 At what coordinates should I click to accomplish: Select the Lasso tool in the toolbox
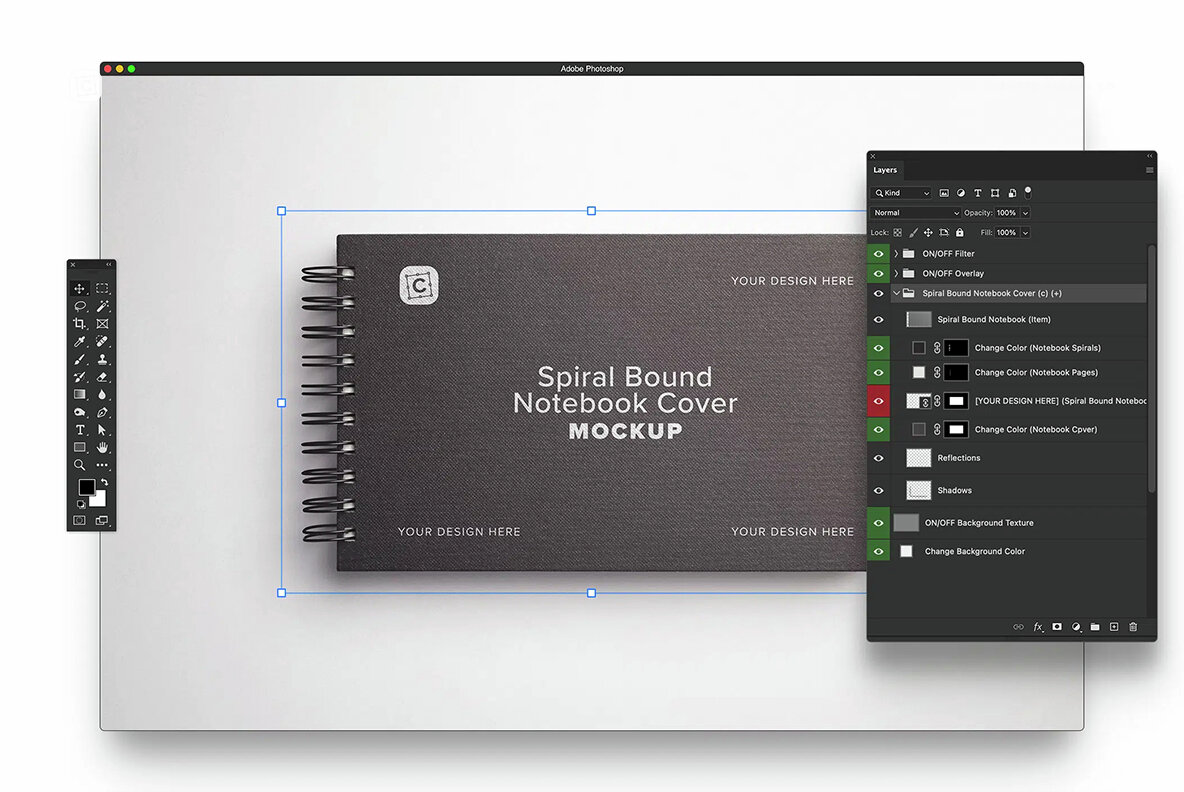79,306
